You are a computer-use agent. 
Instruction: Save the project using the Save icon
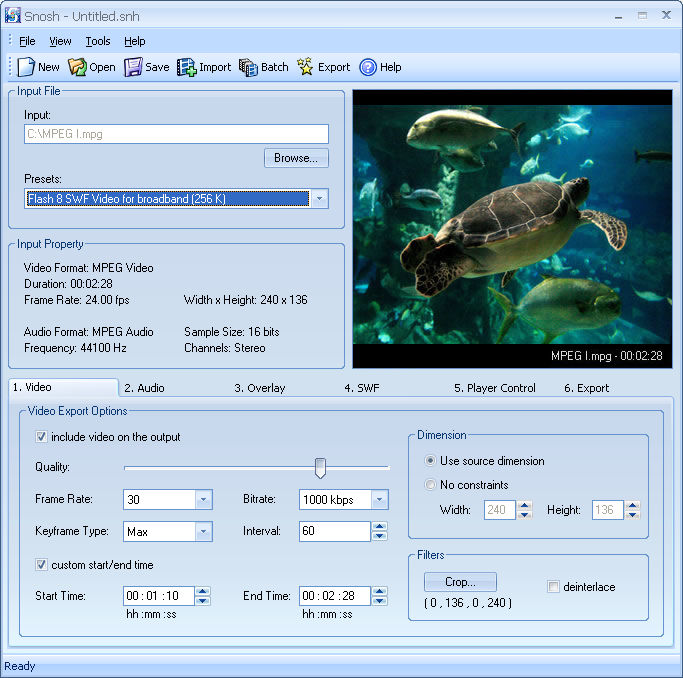[x=133, y=67]
